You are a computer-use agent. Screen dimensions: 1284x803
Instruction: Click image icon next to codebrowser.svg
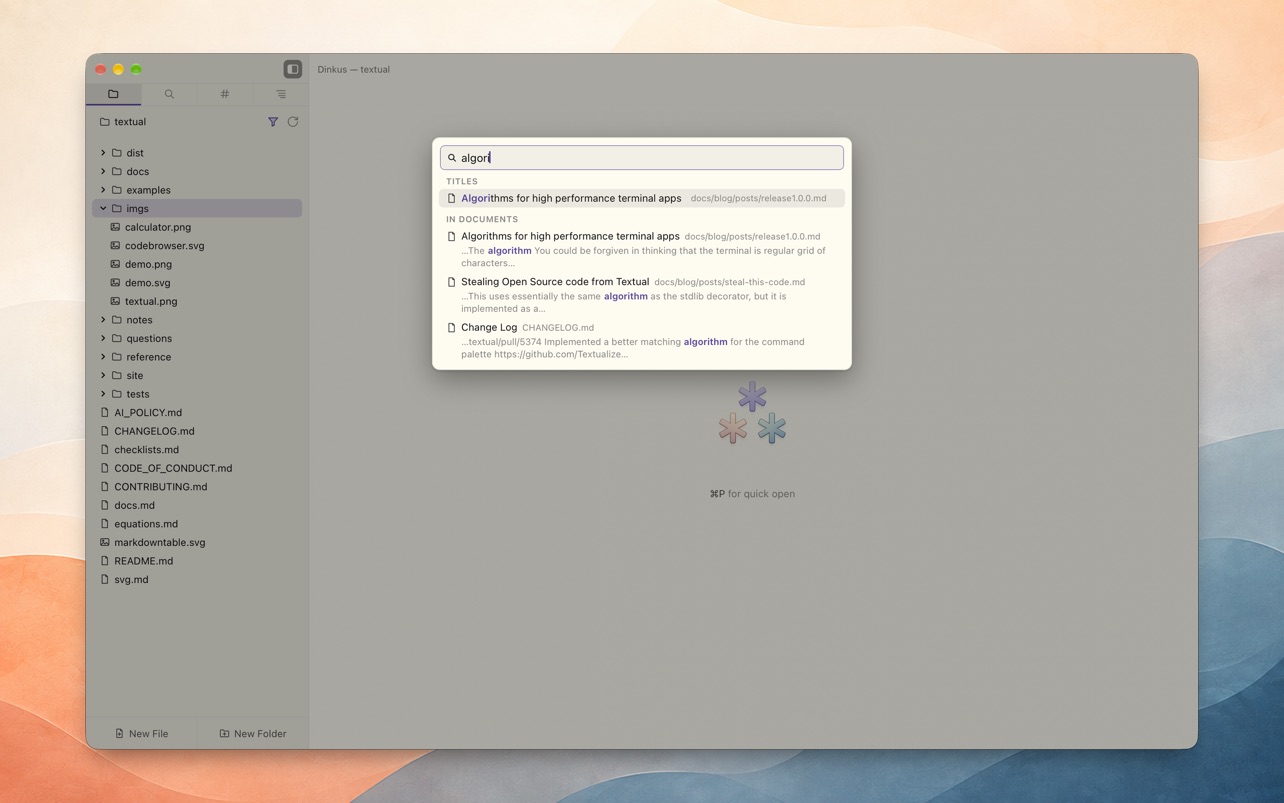115,245
